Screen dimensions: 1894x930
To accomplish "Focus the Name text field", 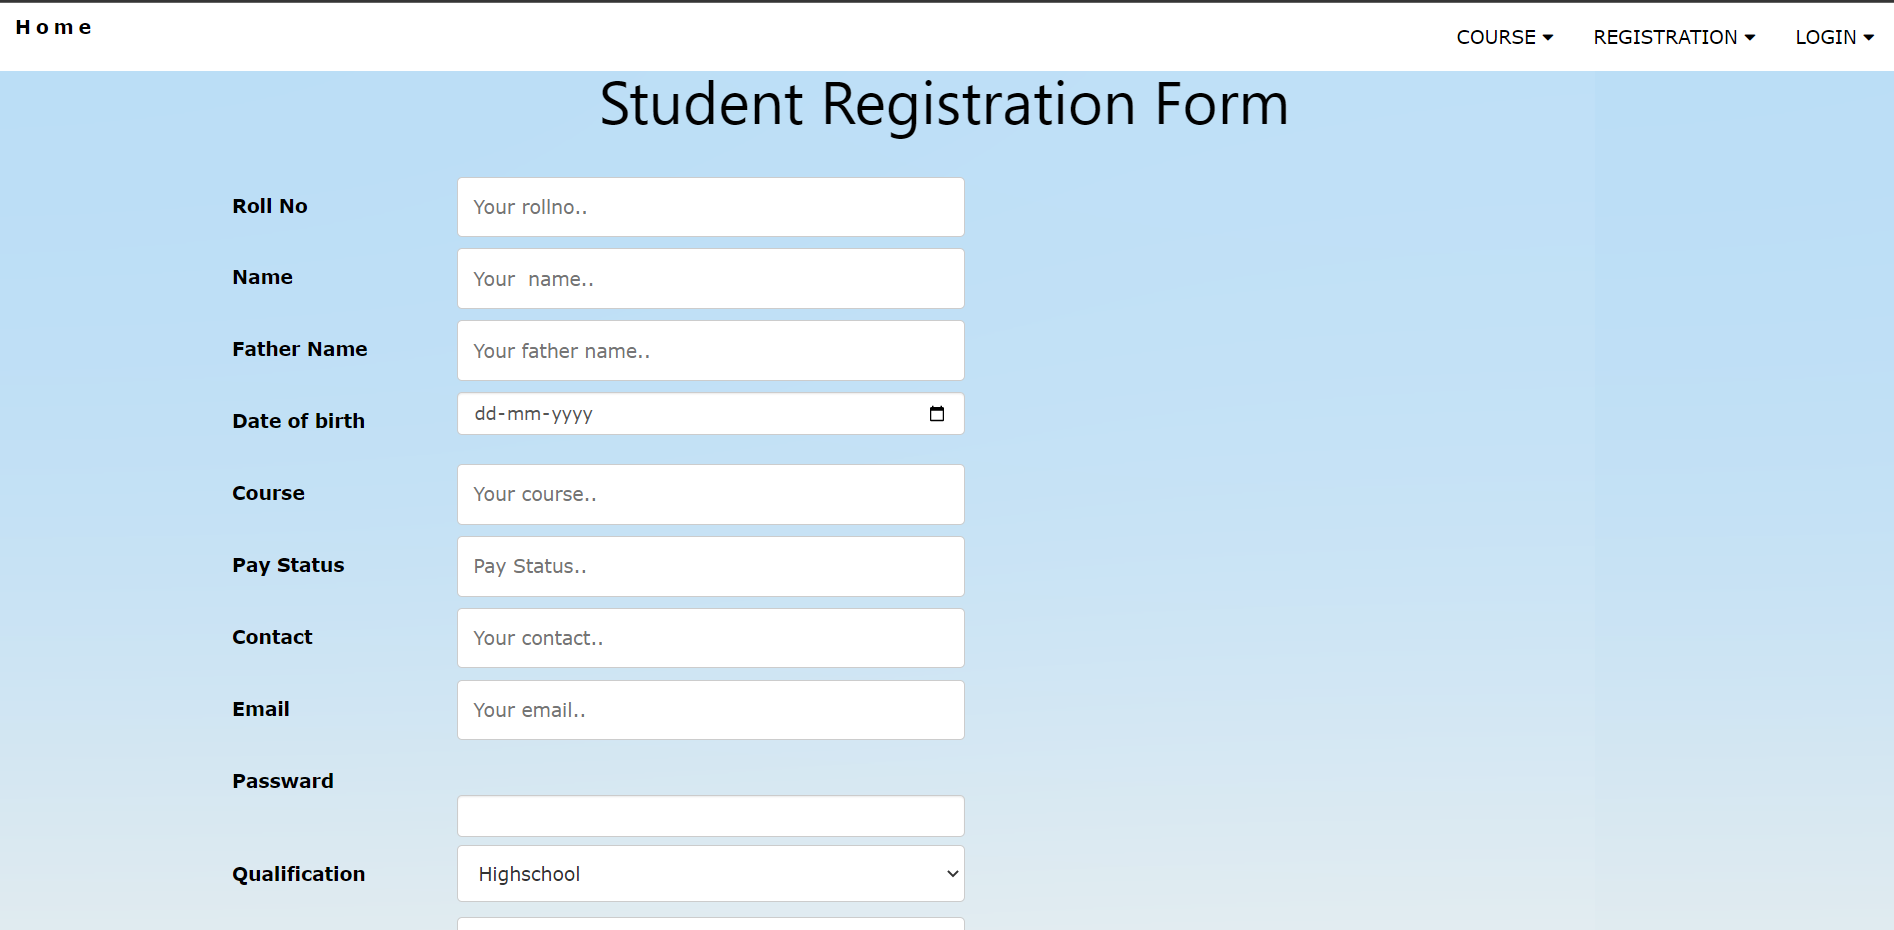I will click(710, 278).
